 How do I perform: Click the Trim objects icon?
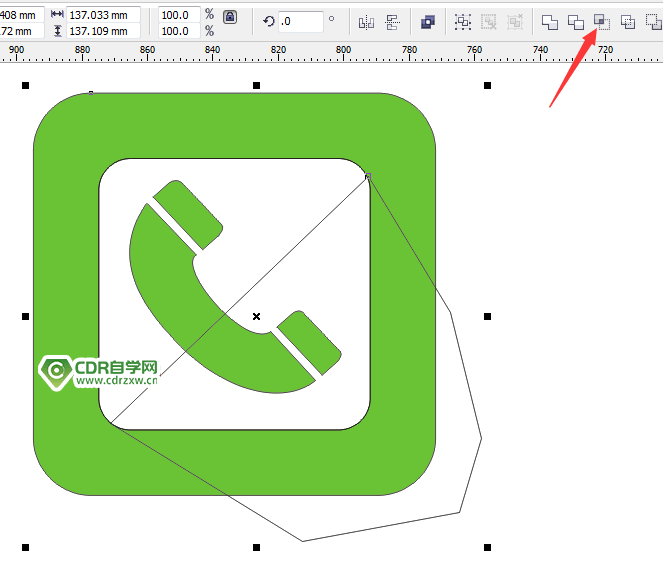click(x=575, y=22)
